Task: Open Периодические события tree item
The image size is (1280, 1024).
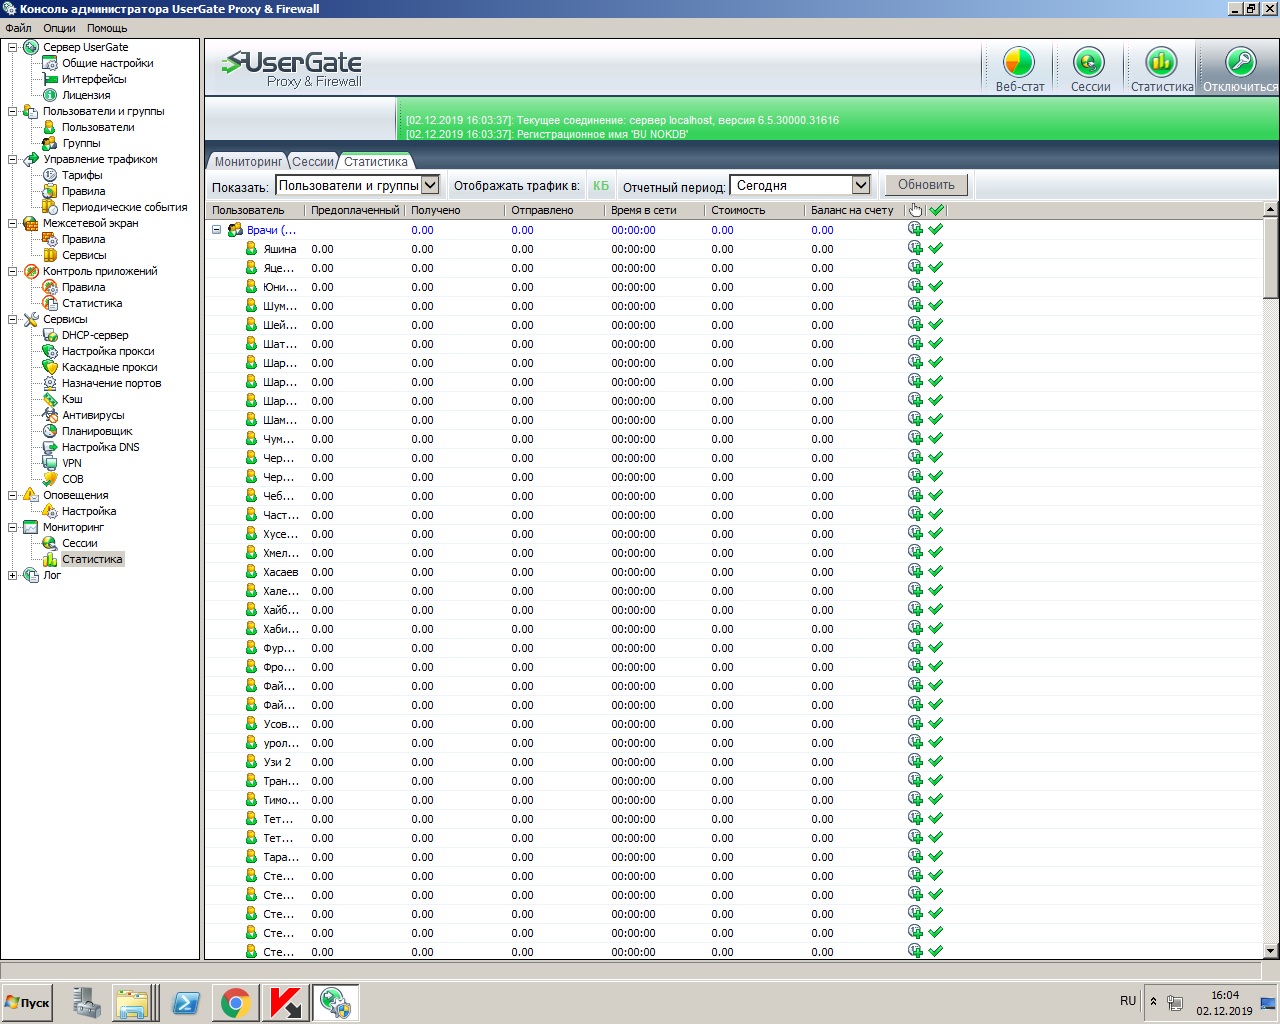Action: (x=124, y=207)
